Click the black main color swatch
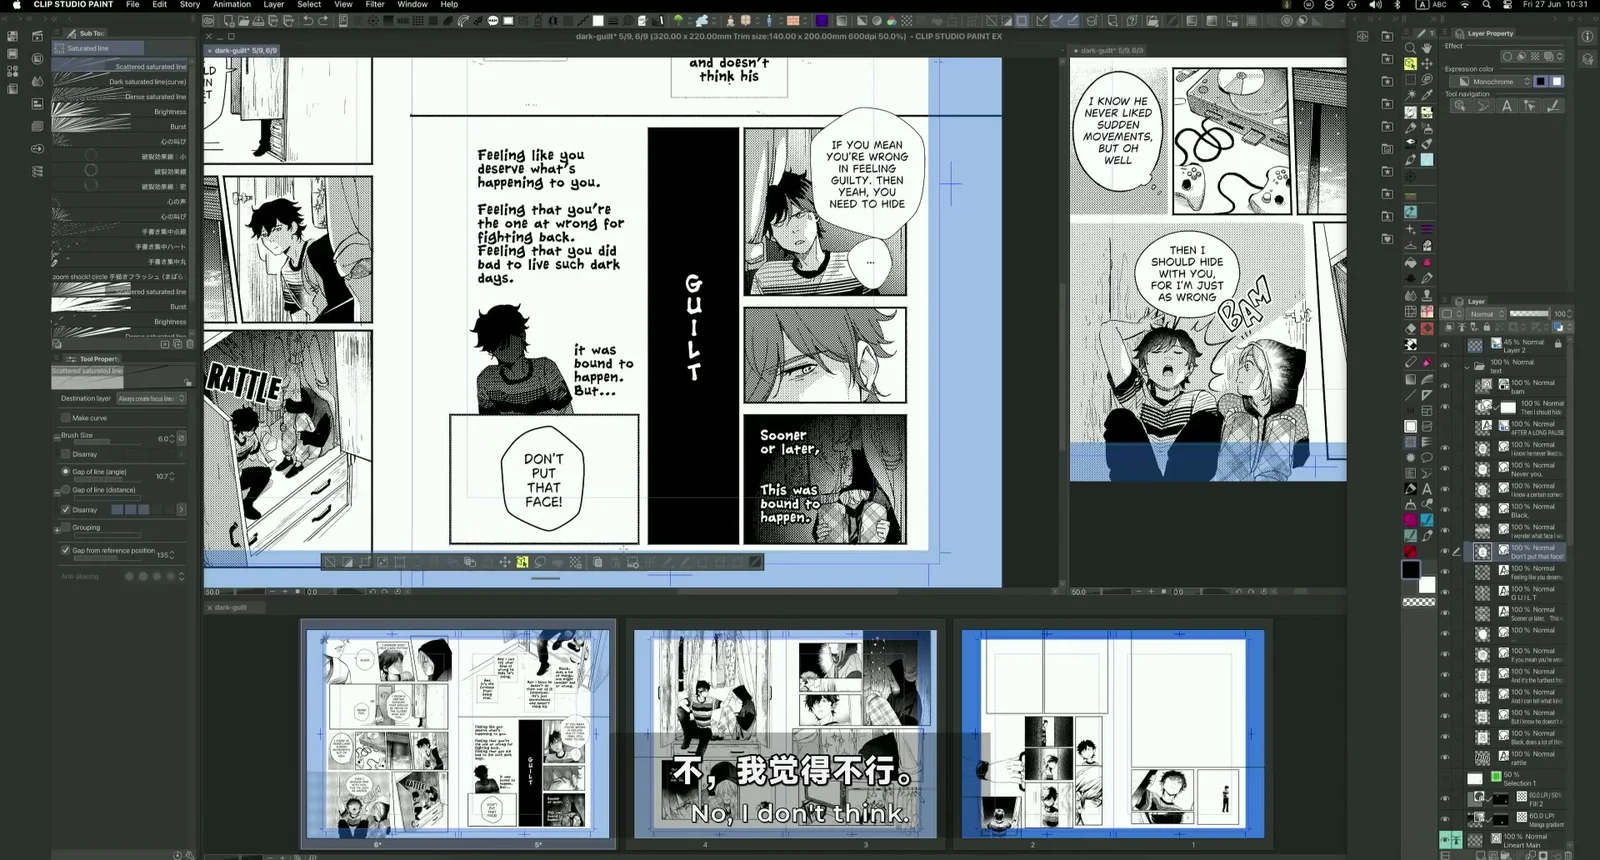The width and height of the screenshot is (1600, 860). (1410, 569)
